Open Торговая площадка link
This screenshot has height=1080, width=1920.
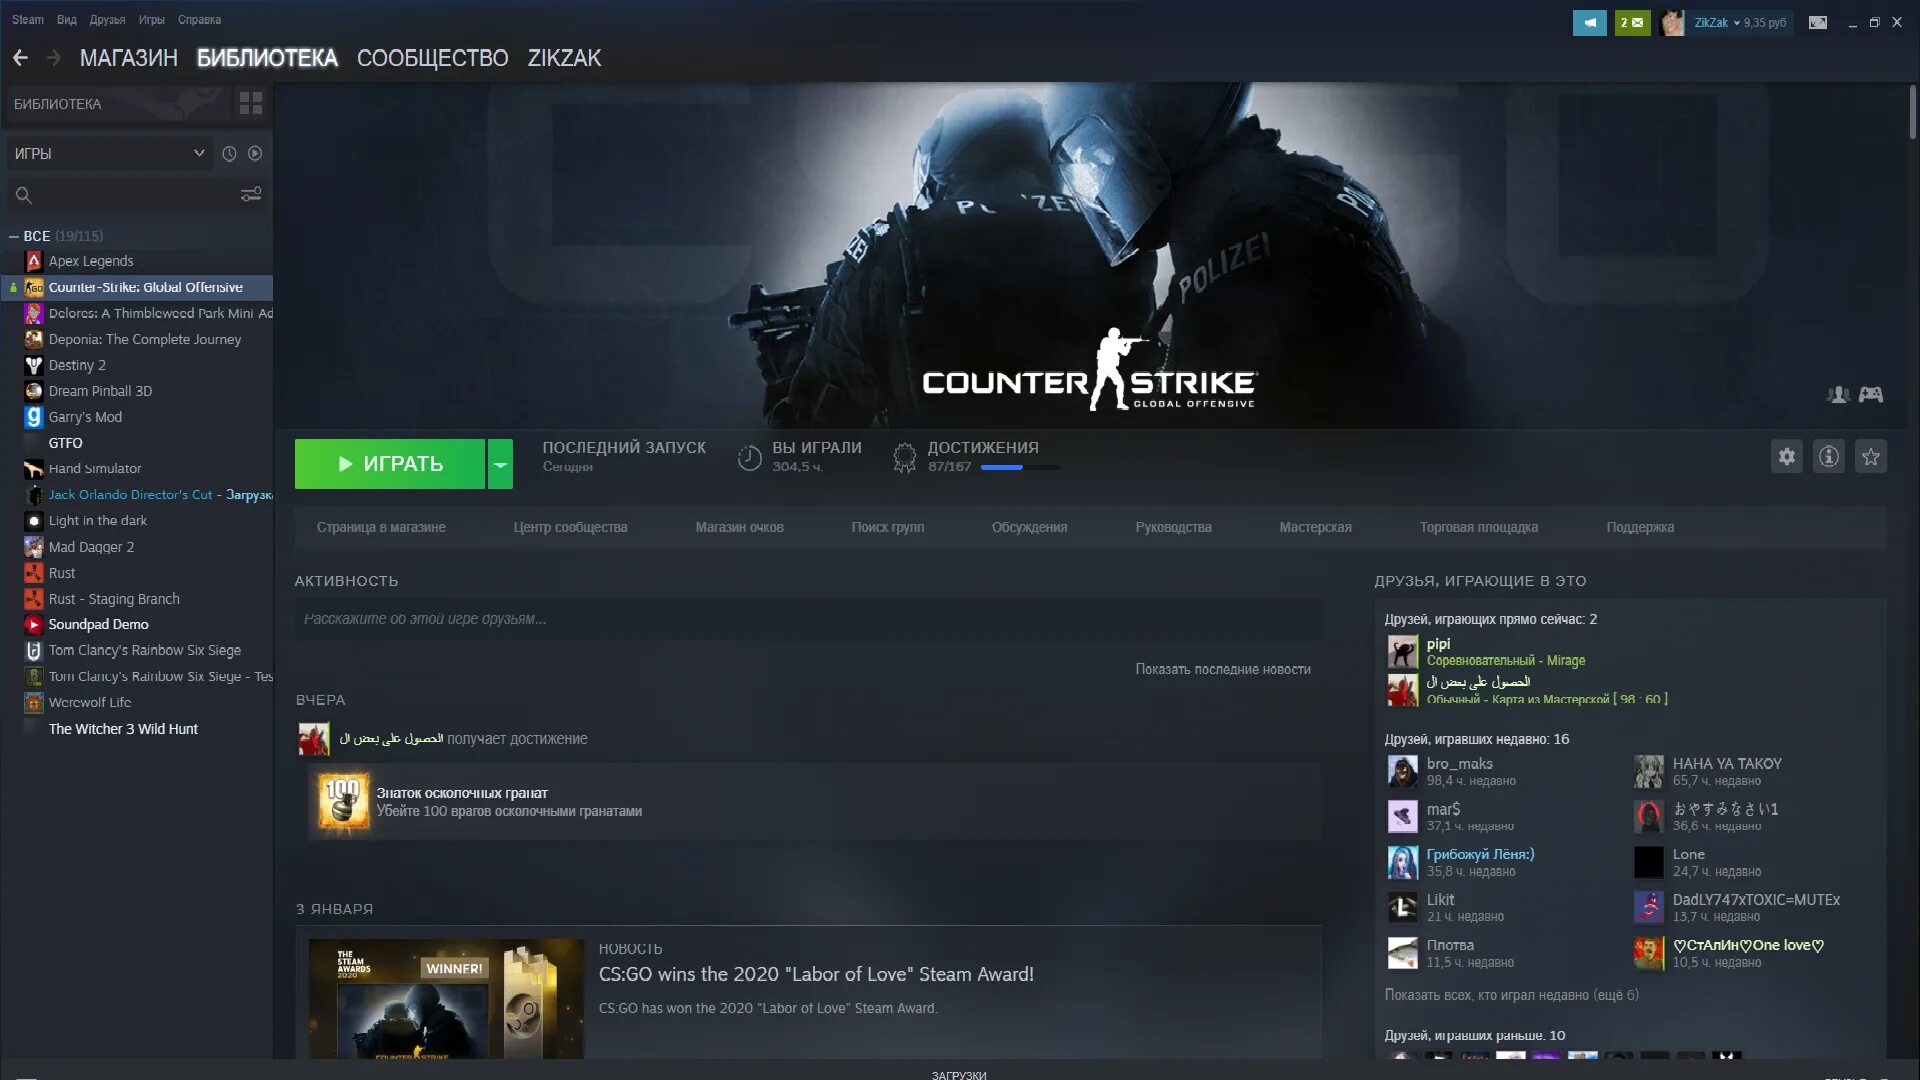1479,527
